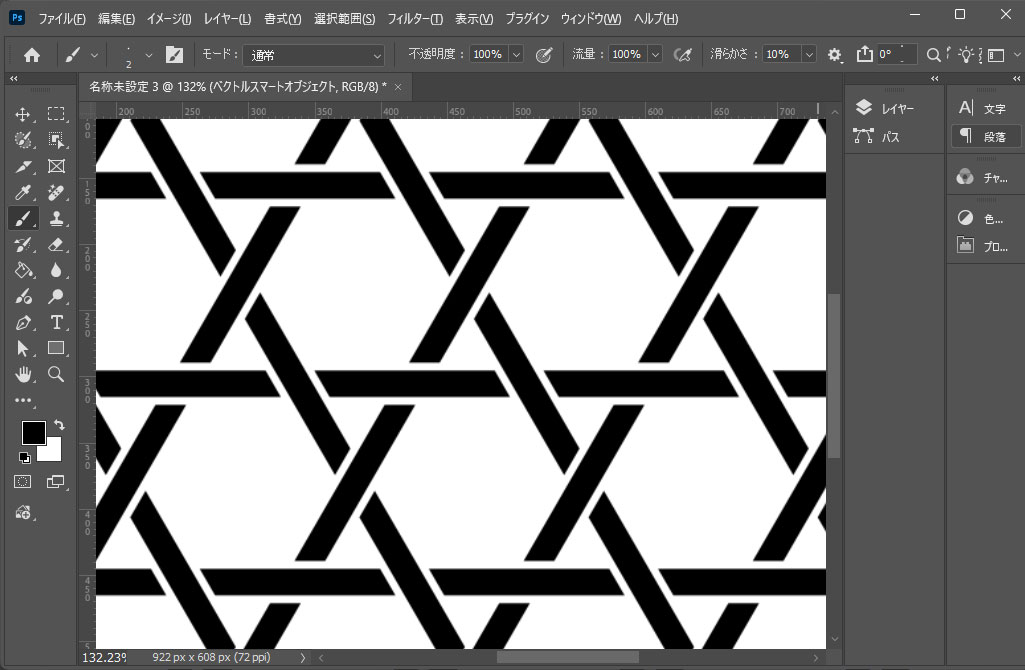Select the Rectangular Marquee tool
This screenshot has width=1025, height=670.
coord(56,114)
